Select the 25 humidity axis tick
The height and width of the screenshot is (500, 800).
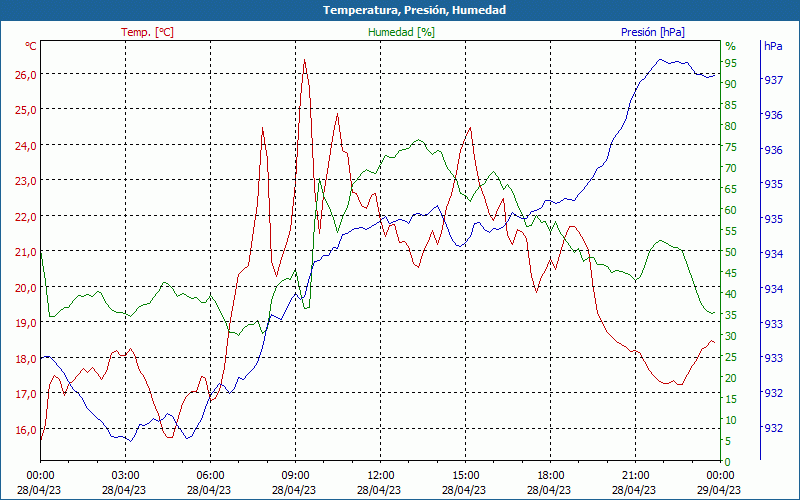[x=731, y=357]
